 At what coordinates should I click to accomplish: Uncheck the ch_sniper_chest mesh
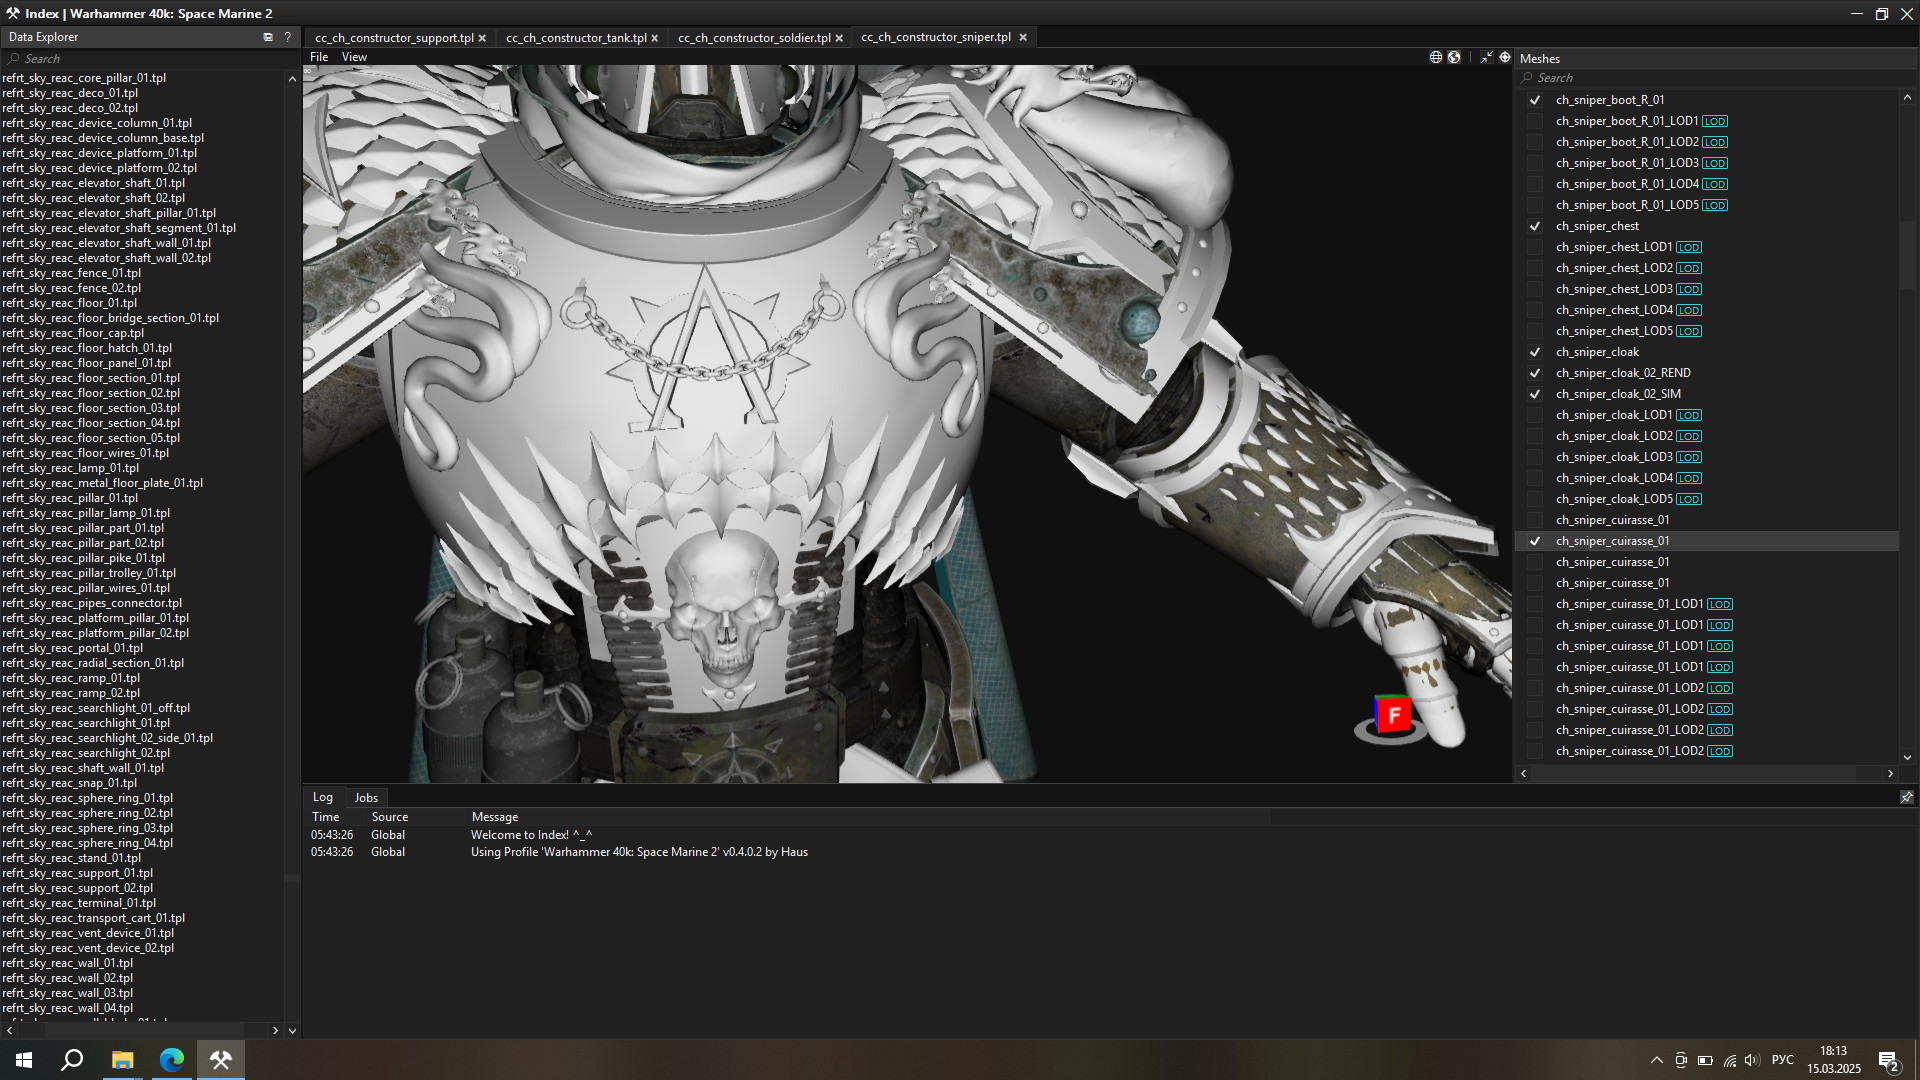pyautogui.click(x=1534, y=226)
